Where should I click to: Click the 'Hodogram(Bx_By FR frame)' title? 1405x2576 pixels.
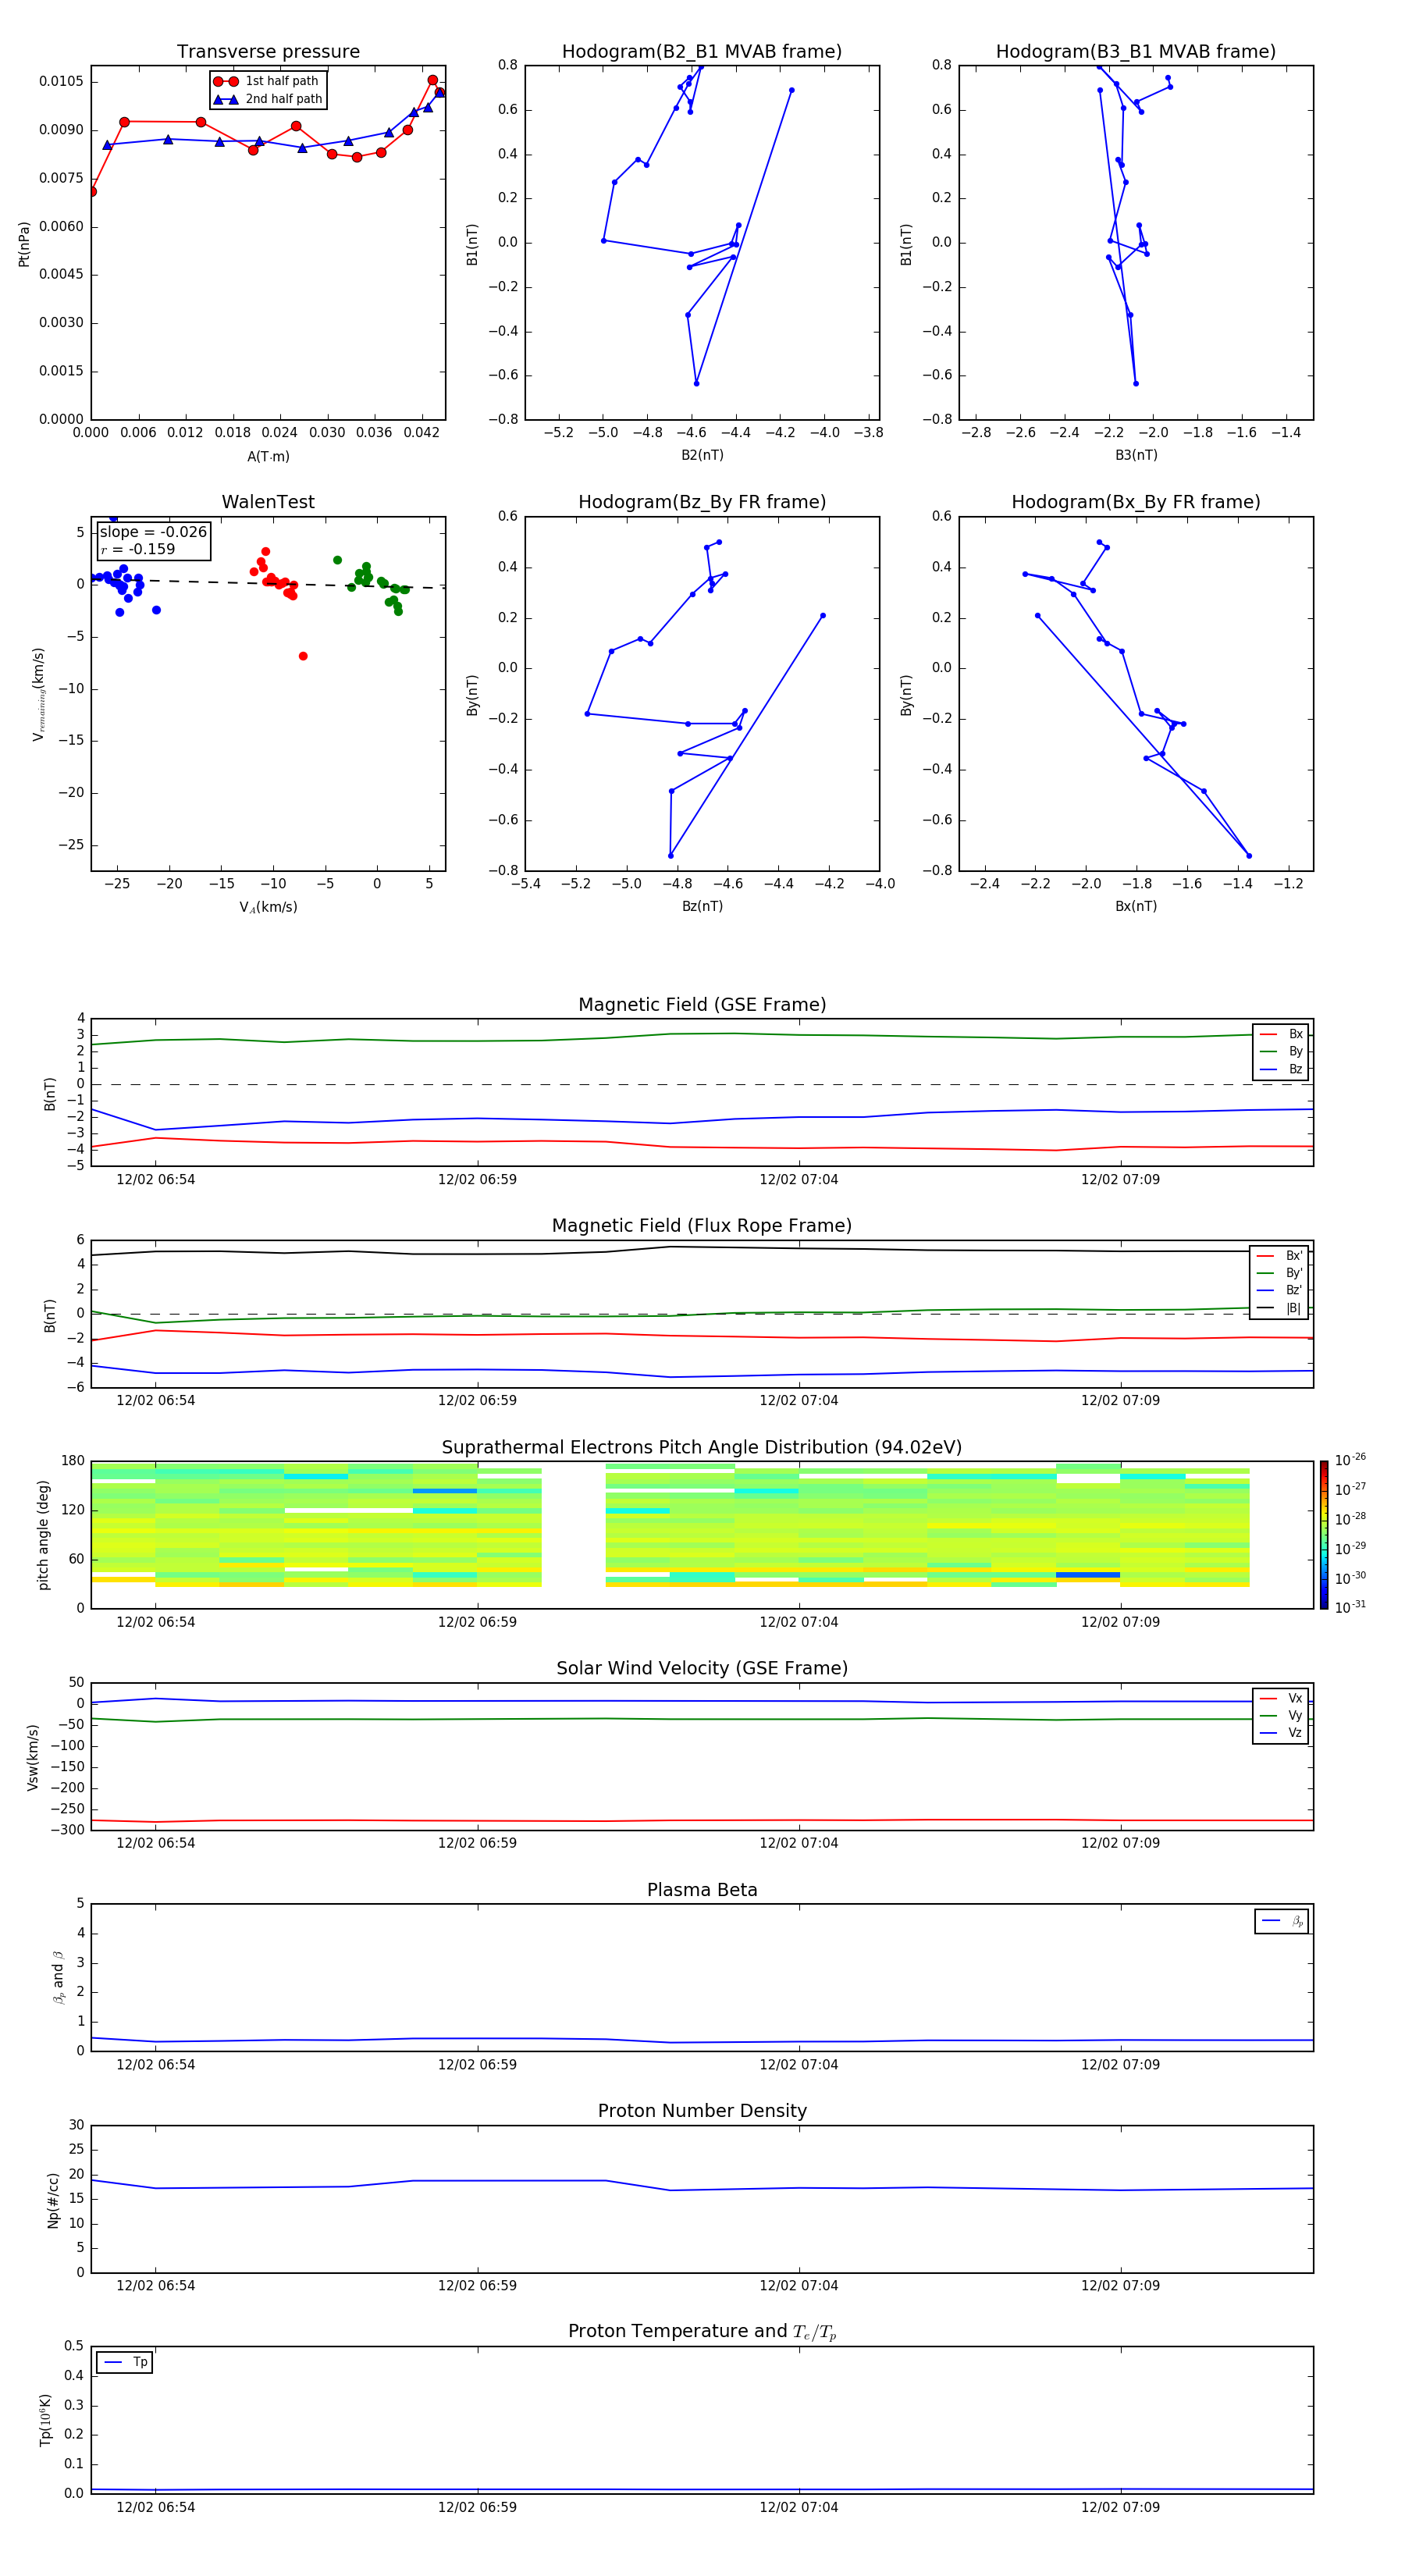1136,502
